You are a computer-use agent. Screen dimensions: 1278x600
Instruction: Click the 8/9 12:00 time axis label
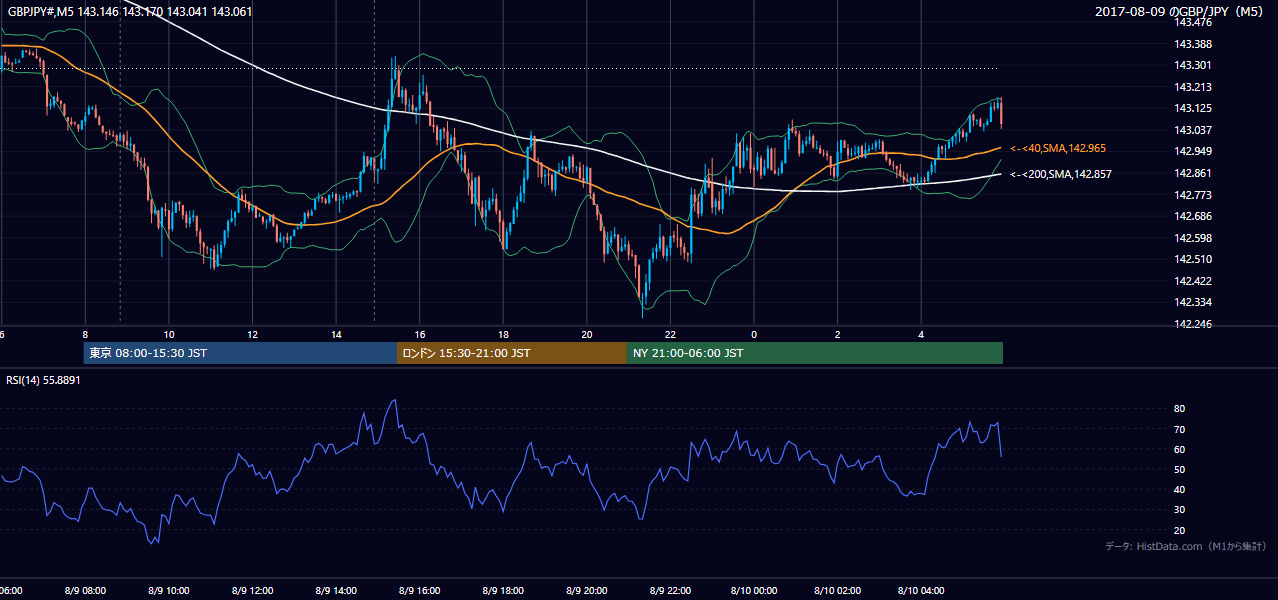(x=252, y=591)
